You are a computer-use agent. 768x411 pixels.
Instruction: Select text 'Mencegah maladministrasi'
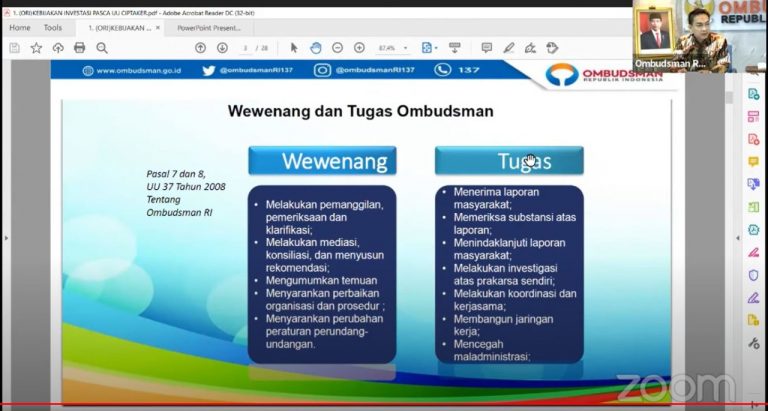[492, 350]
